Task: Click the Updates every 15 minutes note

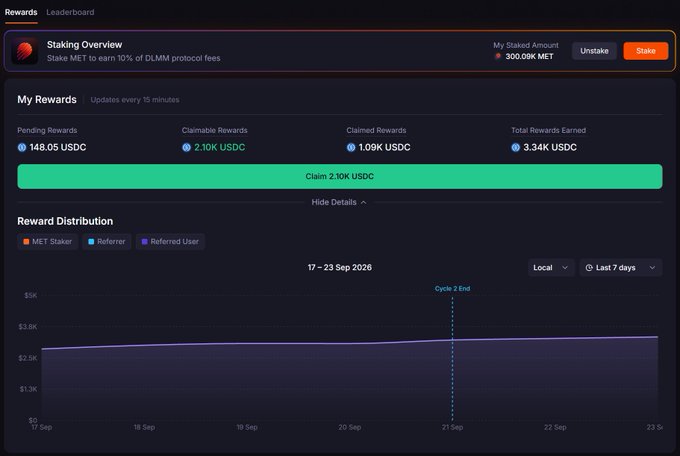Action: (135, 100)
